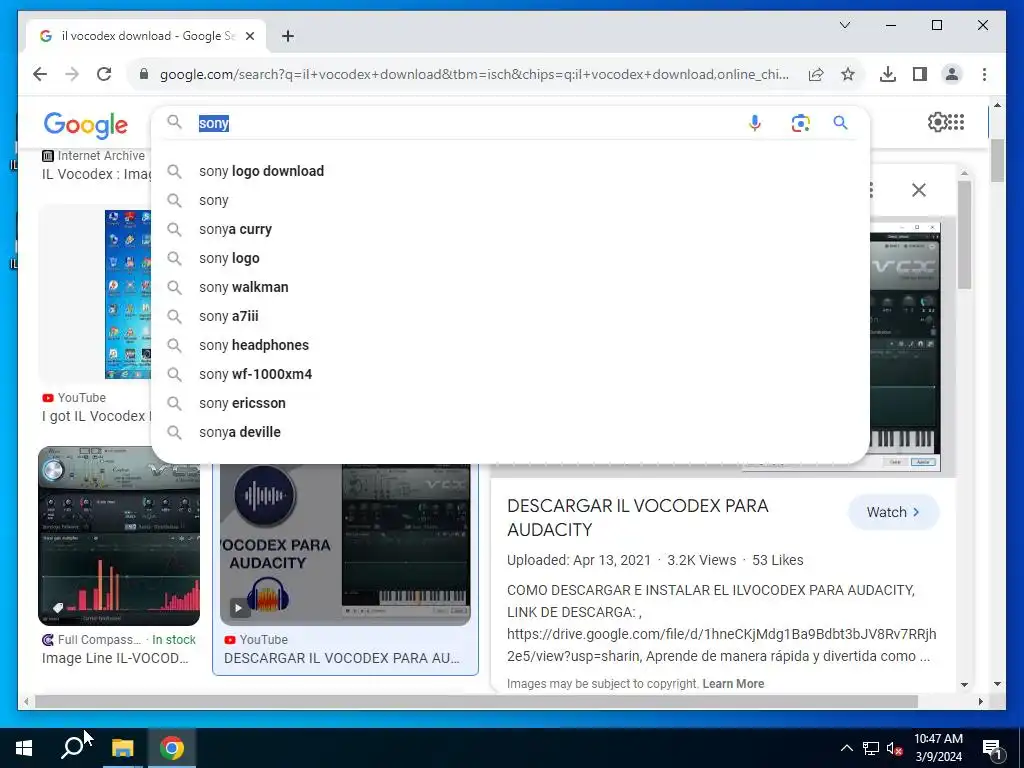Choose suggestion 'sony headphones'
The image size is (1024, 768).
510,345
